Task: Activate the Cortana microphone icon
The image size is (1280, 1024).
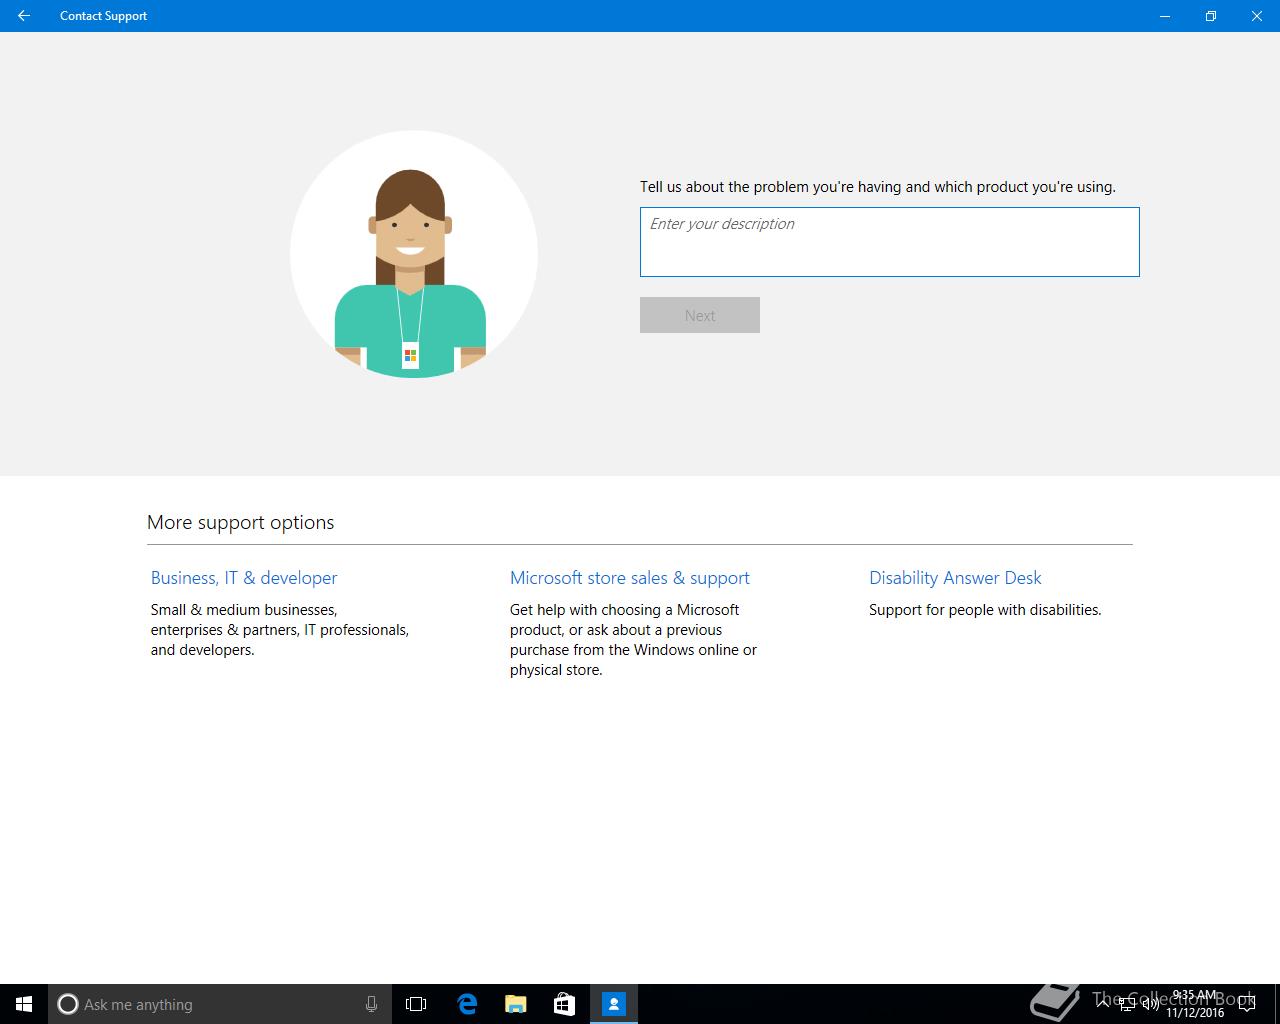Action: [x=371, y=1004]
